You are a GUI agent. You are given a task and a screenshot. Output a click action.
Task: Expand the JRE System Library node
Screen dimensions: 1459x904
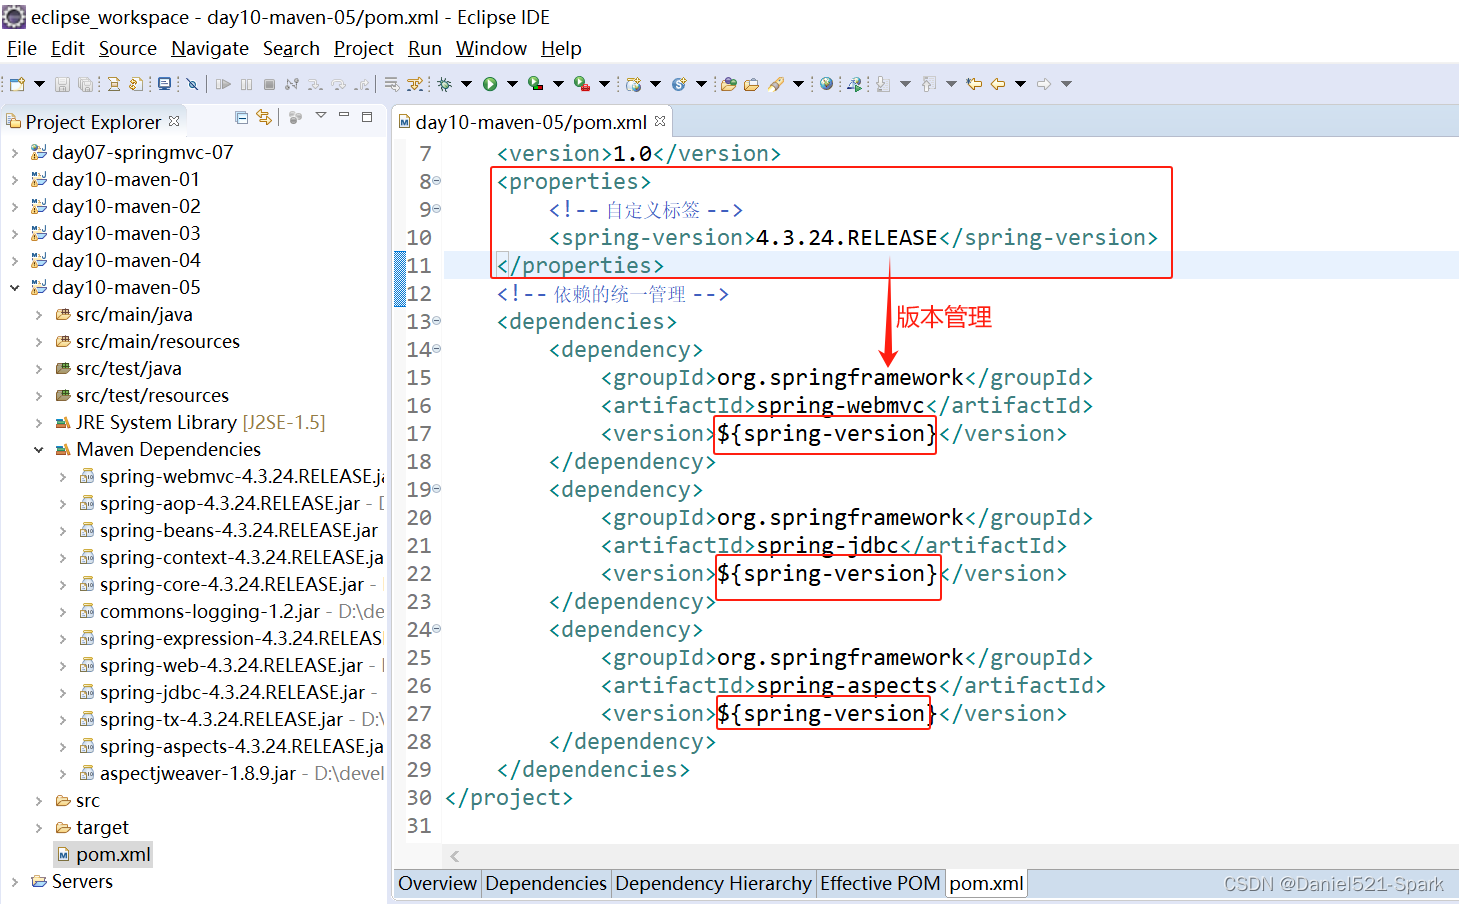pos(38,423)
